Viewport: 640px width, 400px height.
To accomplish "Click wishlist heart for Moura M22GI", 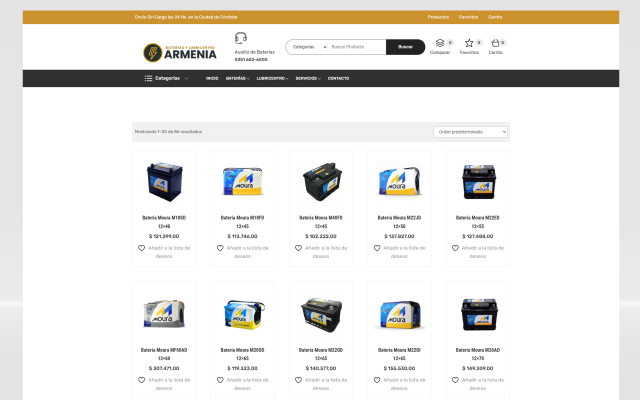I will pos(377,380).
